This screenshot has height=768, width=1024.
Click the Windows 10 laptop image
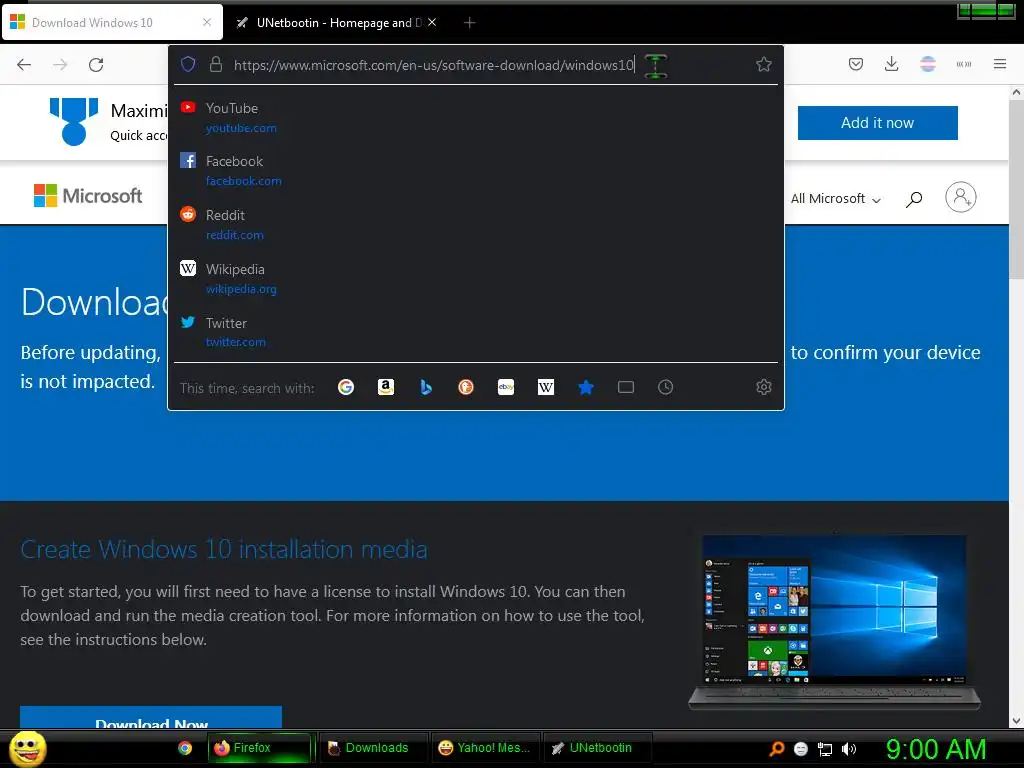pyautogui.click(x=834, y=622)
